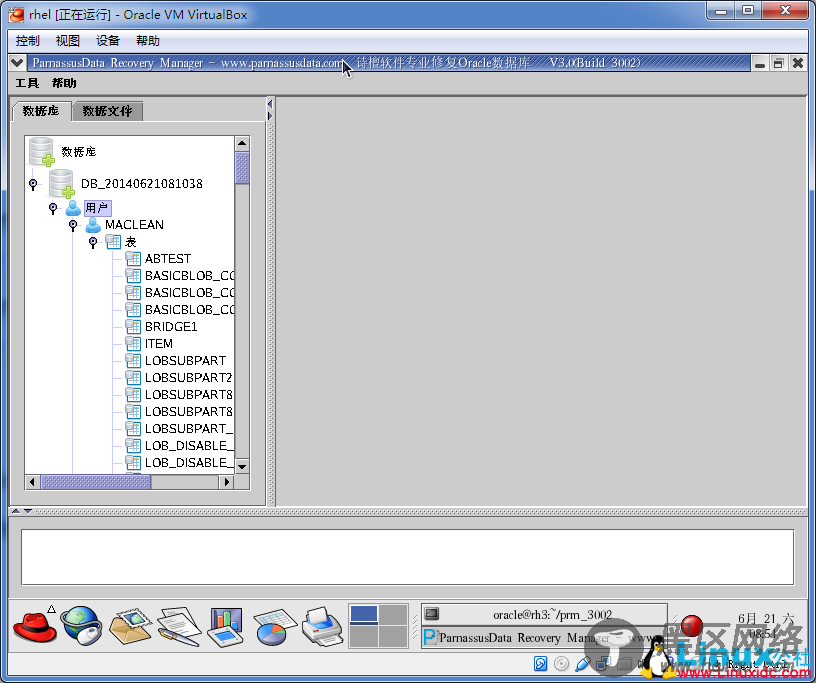816x683 pixels.
Task: Select the MACLEAN user node
Action: (x=134, y=224)
